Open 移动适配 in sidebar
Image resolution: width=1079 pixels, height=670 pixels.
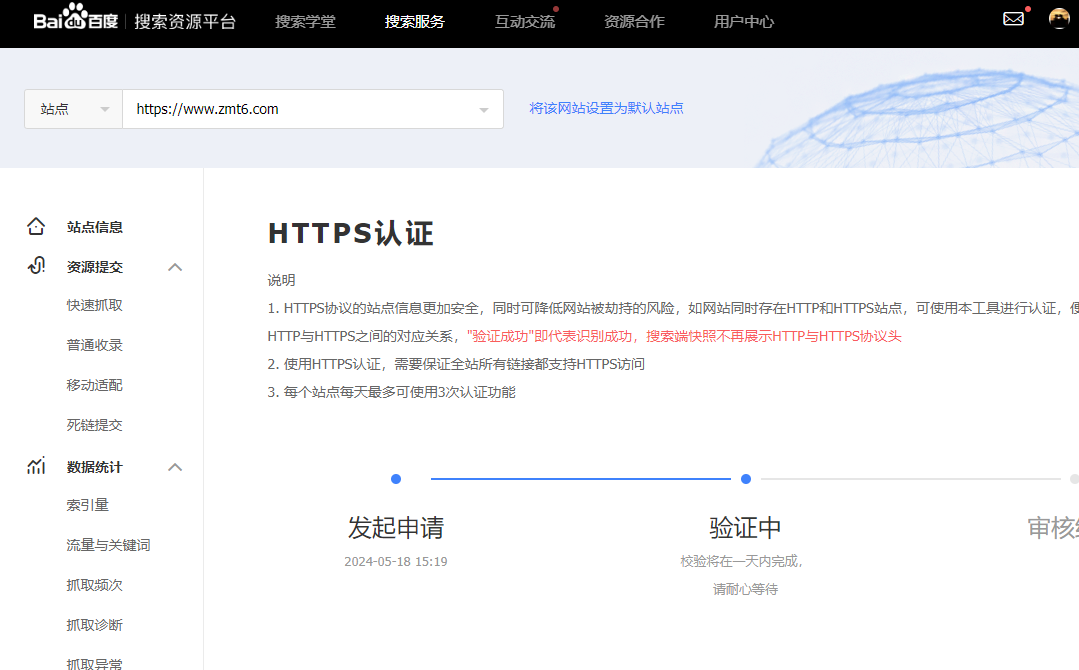(x=95, y=385)
